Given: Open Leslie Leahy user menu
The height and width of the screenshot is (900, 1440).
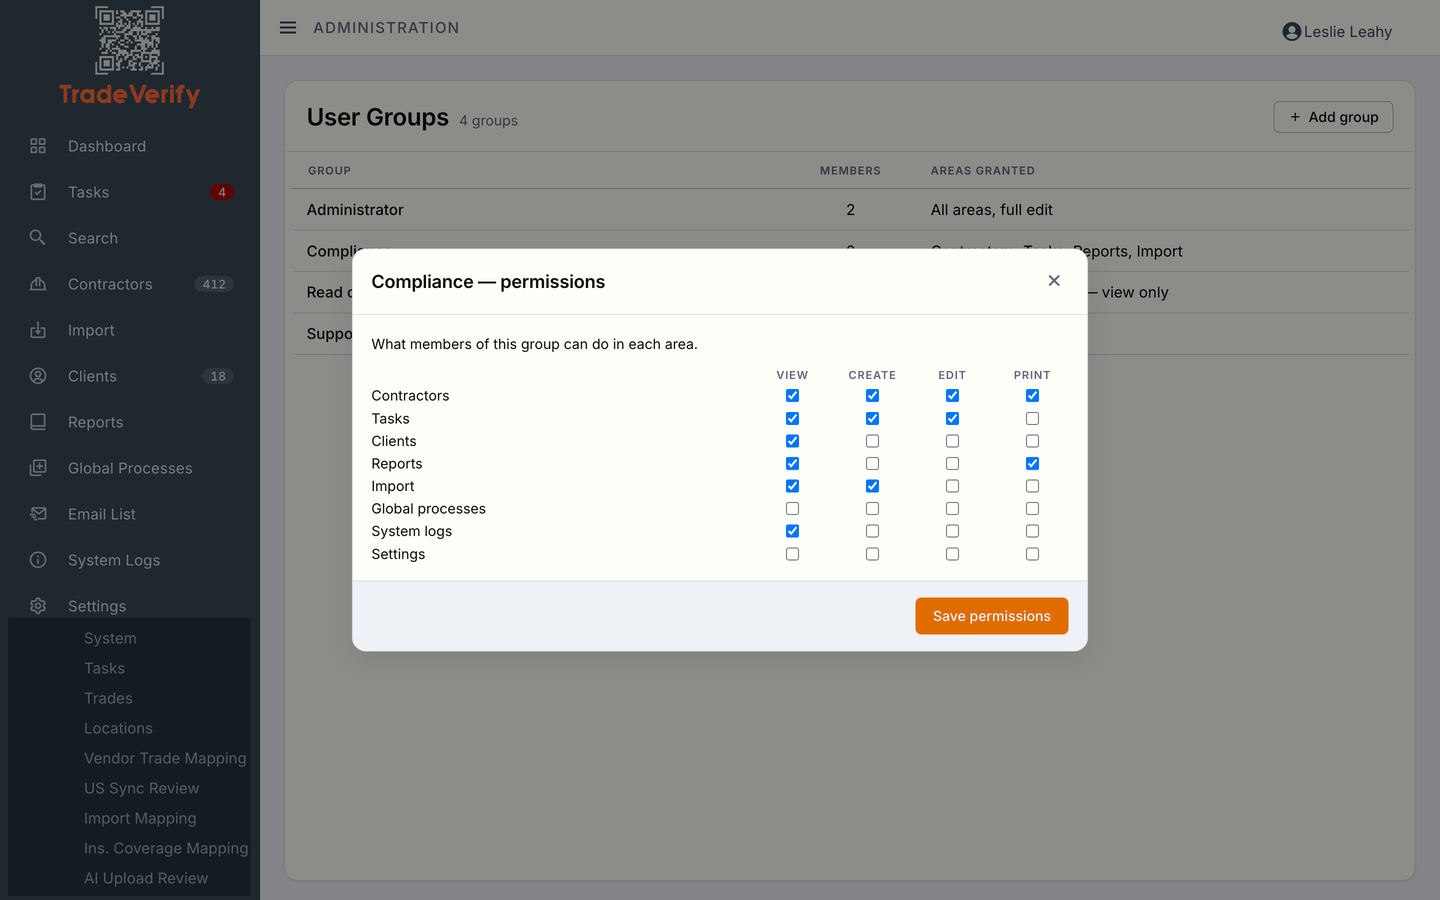Looking at the screenshot, I should (1337, 32).
